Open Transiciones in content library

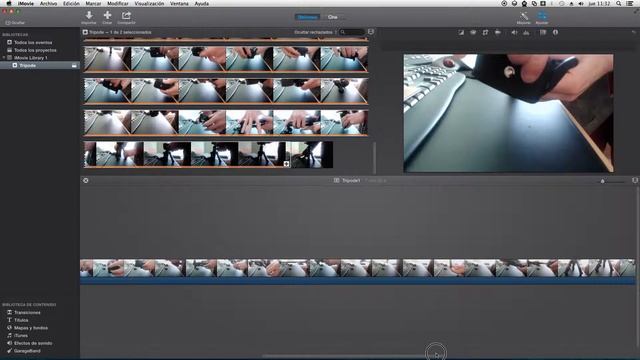tap(27, 313)
